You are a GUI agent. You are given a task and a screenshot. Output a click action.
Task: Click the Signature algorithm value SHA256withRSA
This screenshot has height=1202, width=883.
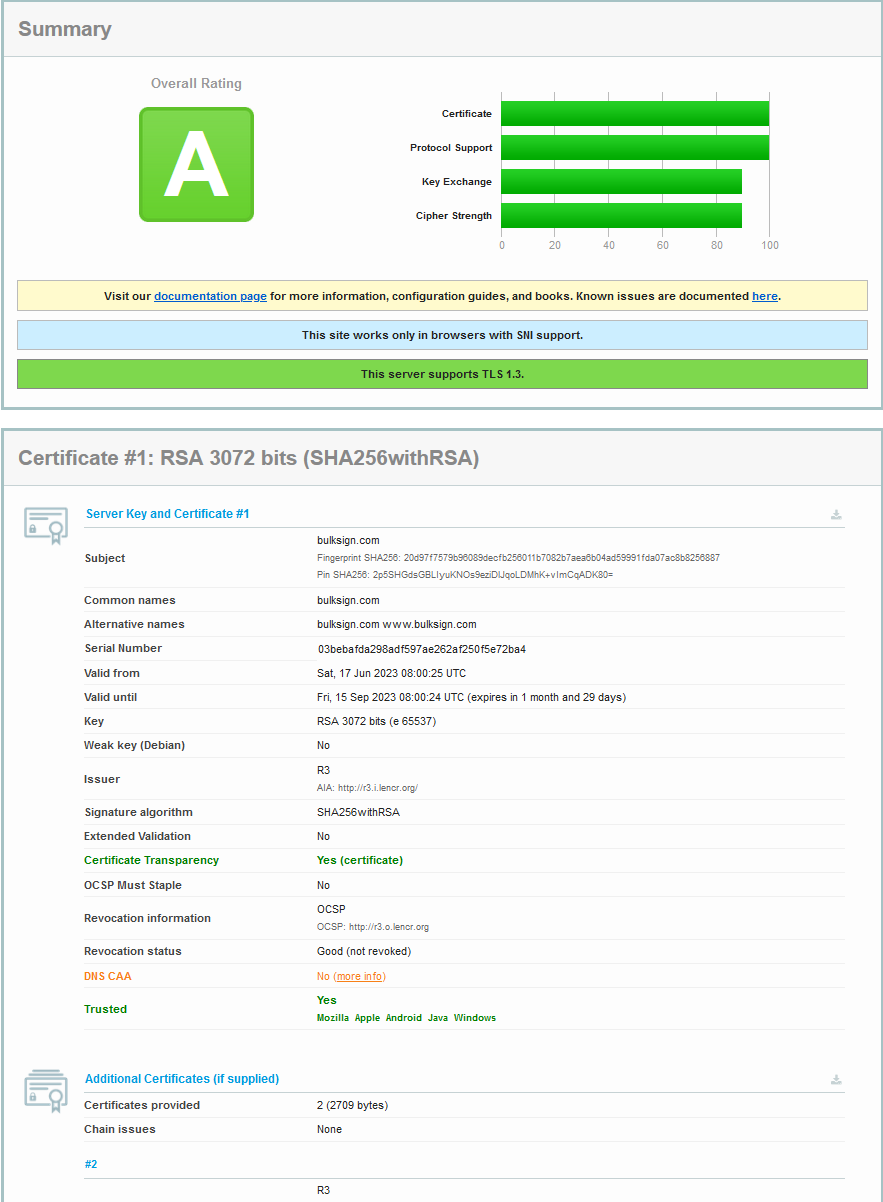[358, 813]
